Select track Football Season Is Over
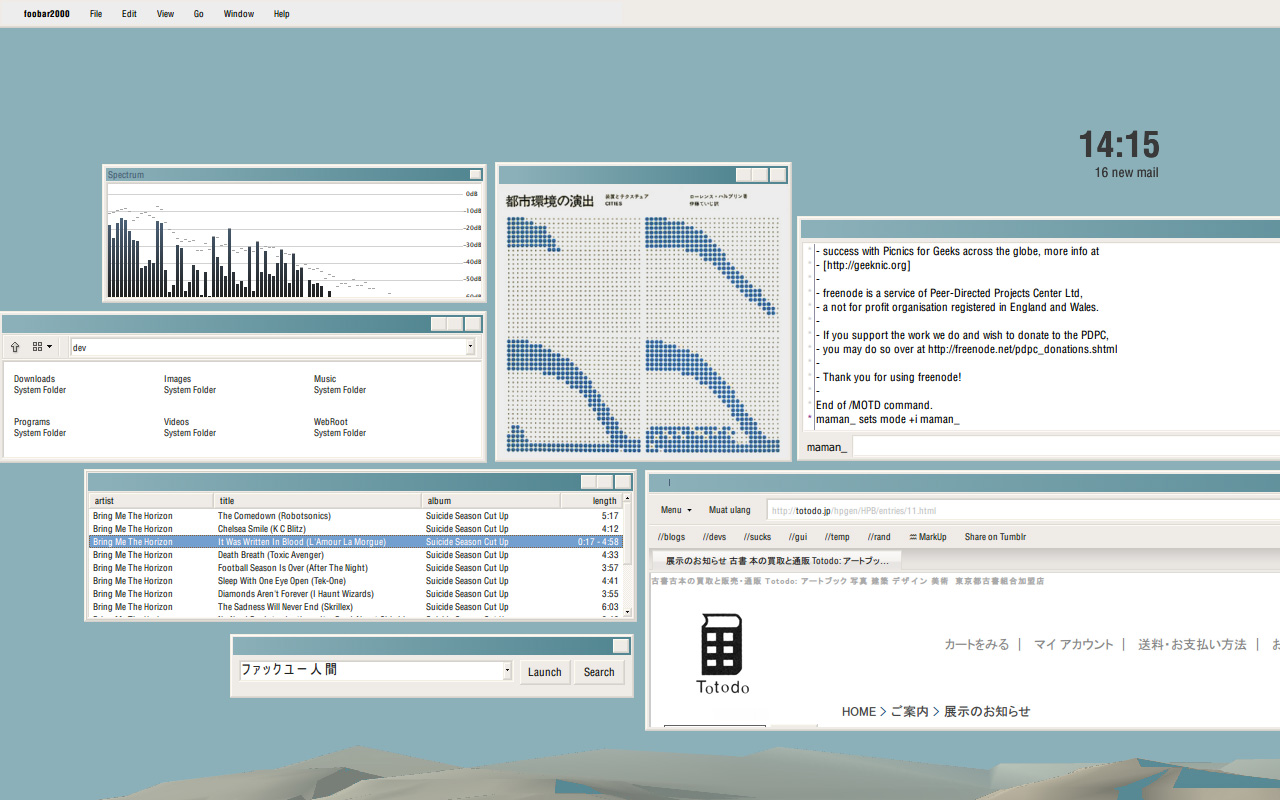The height and width of the screenshot is (800, 1280). [356, 568]
